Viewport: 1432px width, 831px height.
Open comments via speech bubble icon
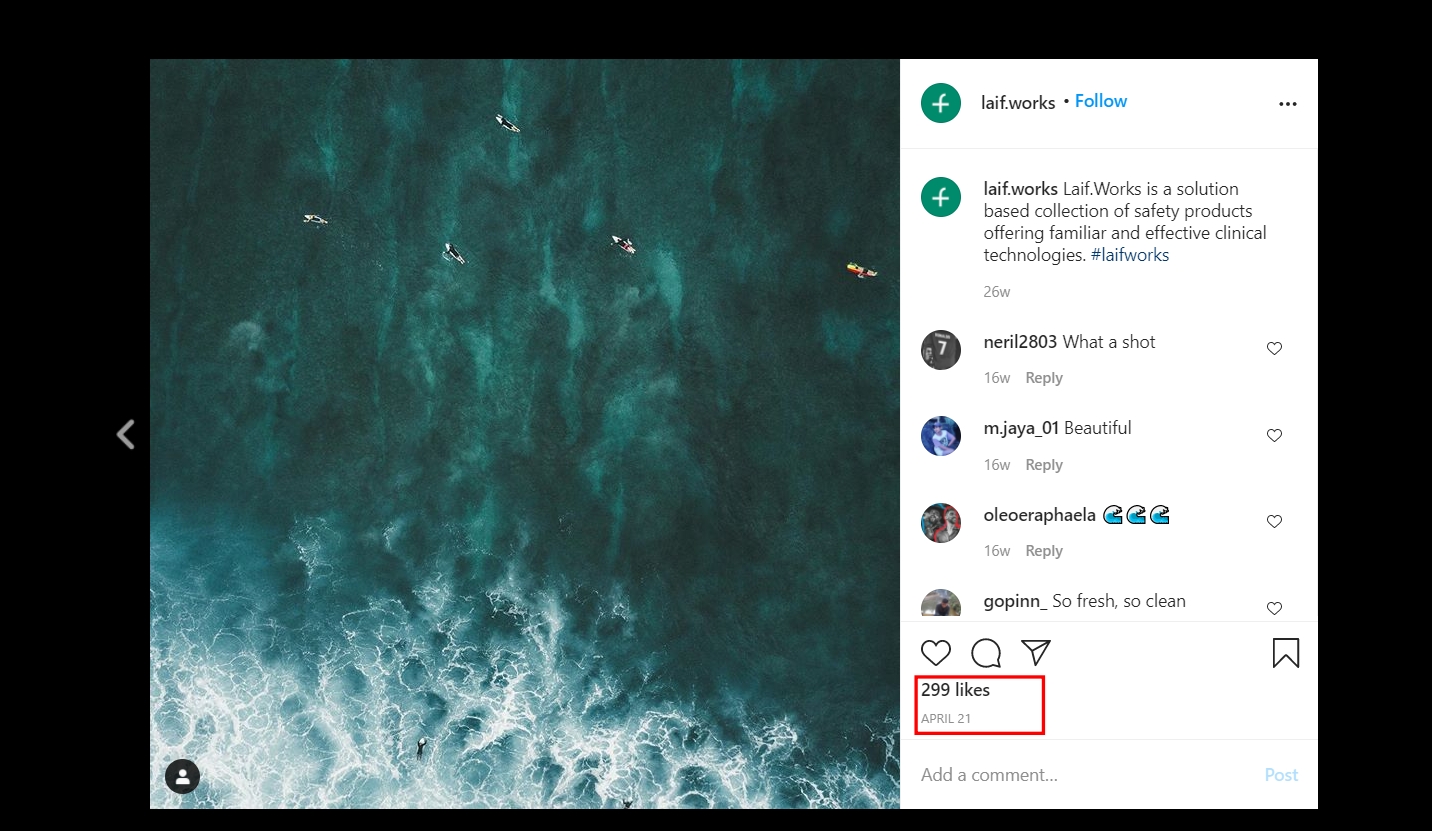[986, 653]
